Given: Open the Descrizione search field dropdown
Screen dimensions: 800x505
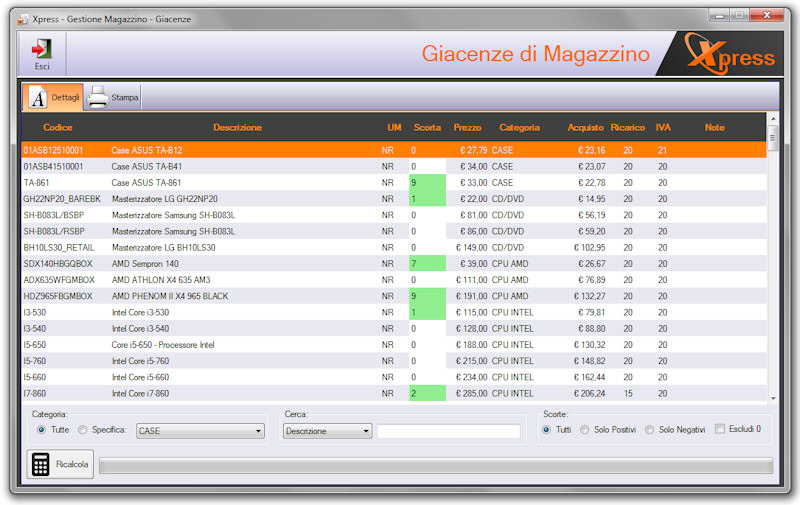Looking at the screenshot, I should (328, 431).
